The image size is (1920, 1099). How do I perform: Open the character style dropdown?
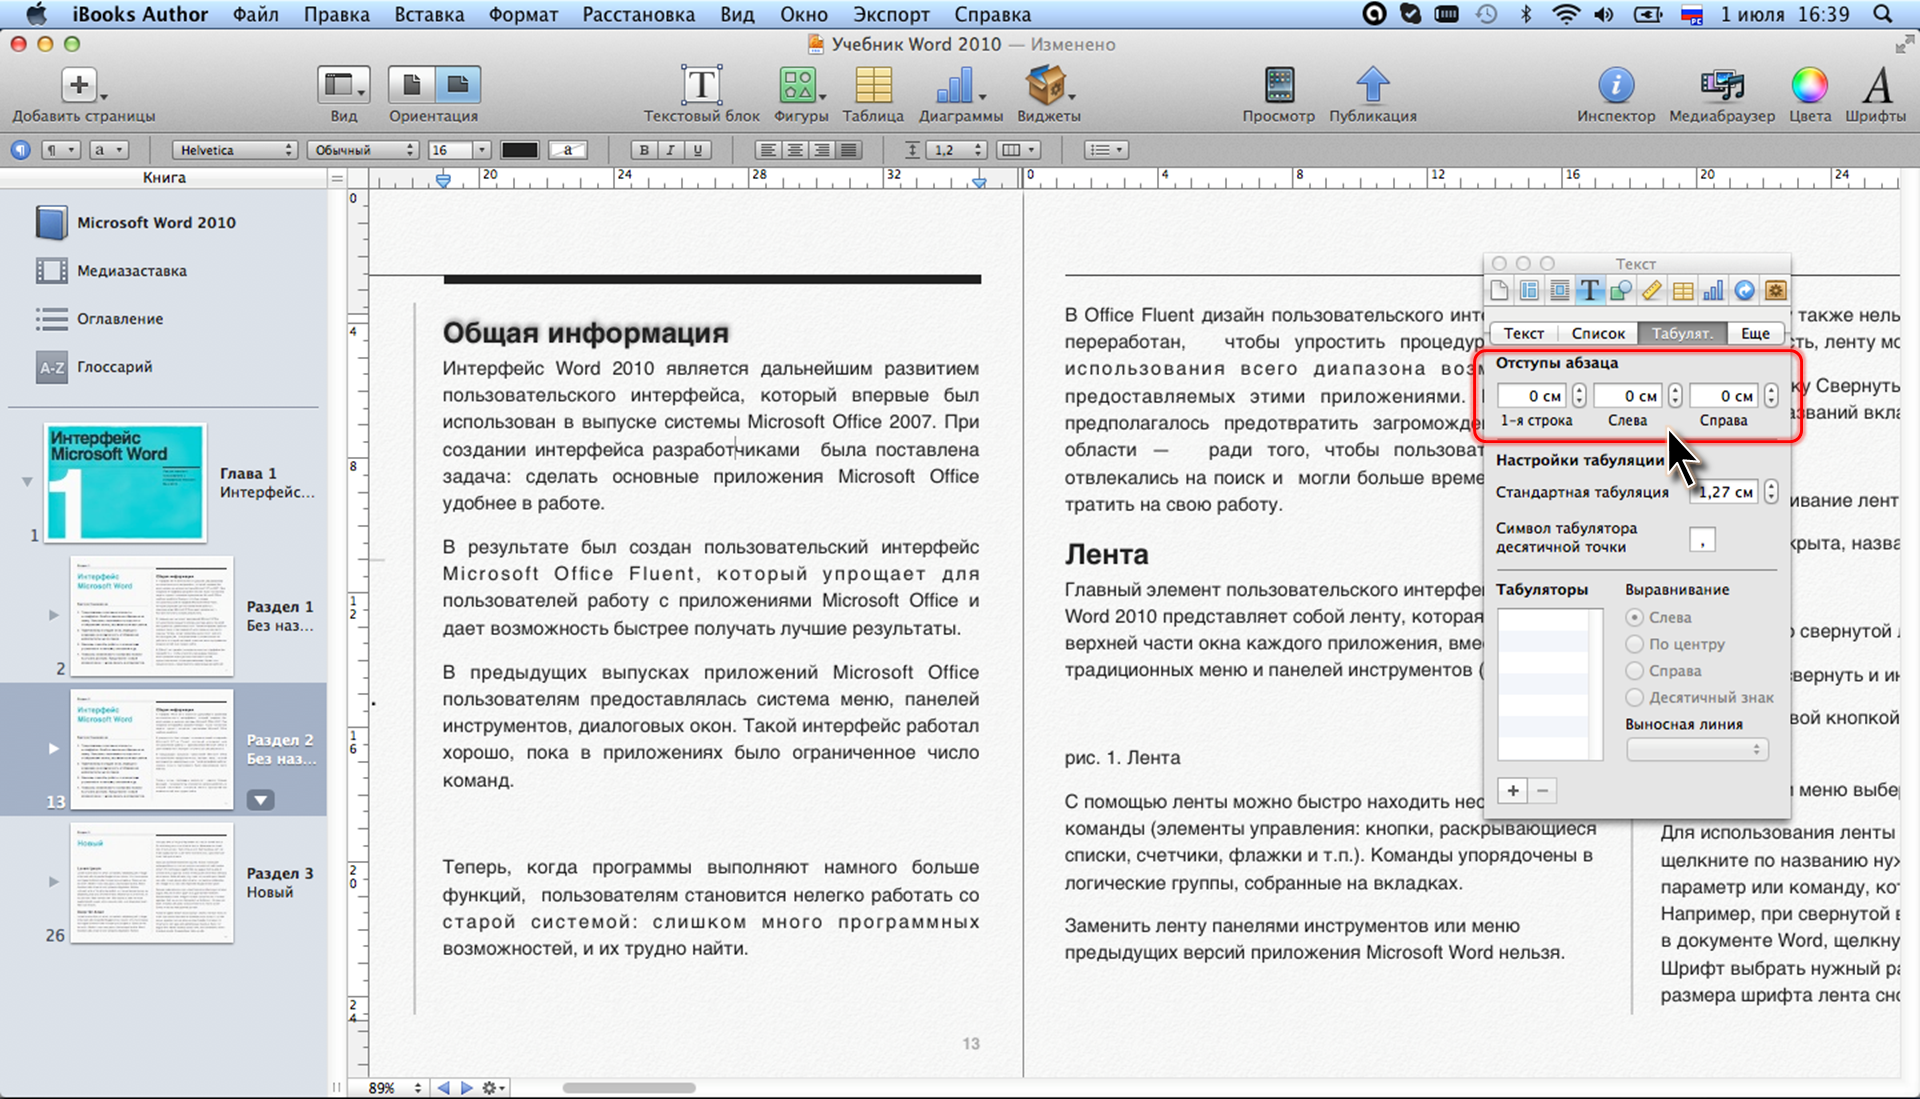coord(108,150)
